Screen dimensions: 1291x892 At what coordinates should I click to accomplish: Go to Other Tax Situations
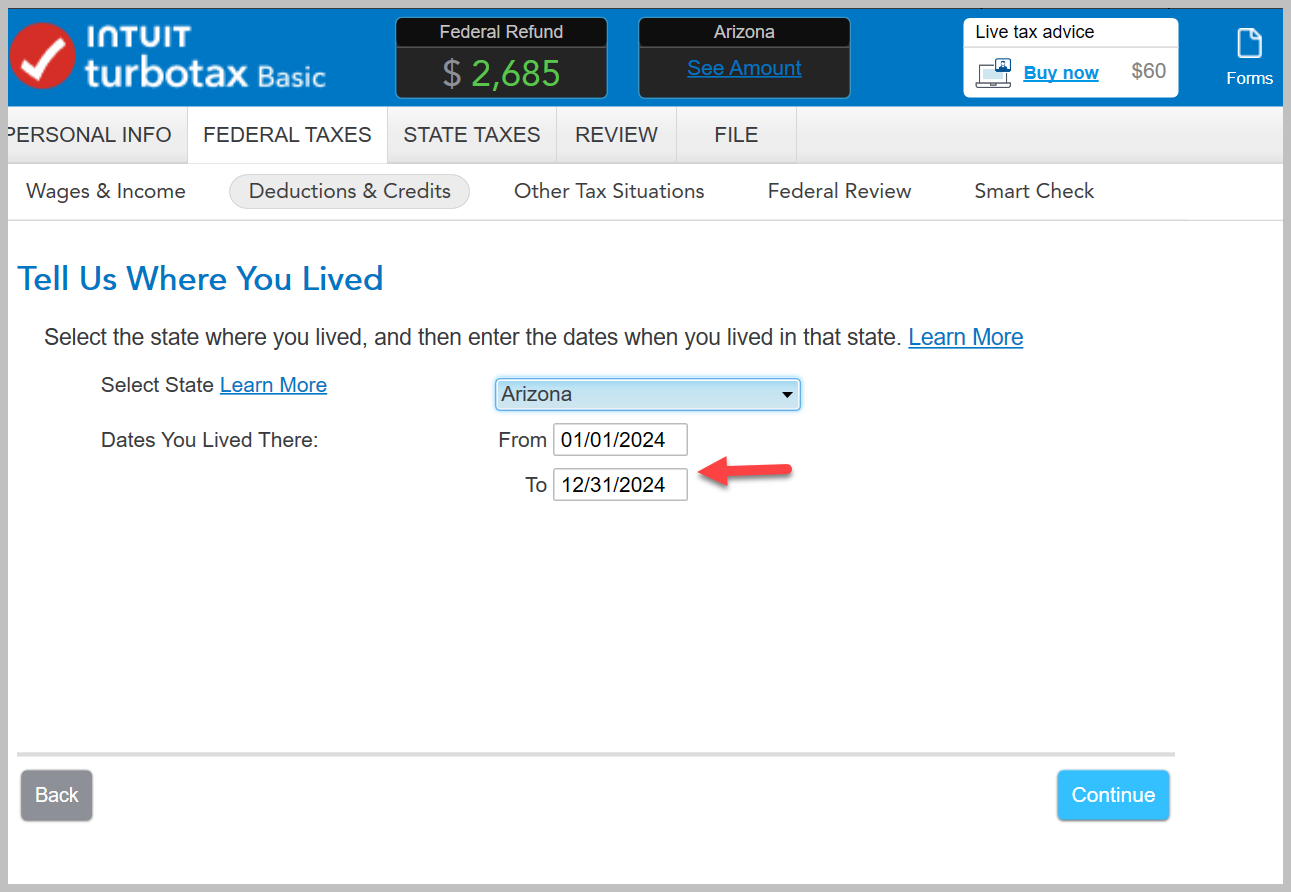click(x=609, y=191)
